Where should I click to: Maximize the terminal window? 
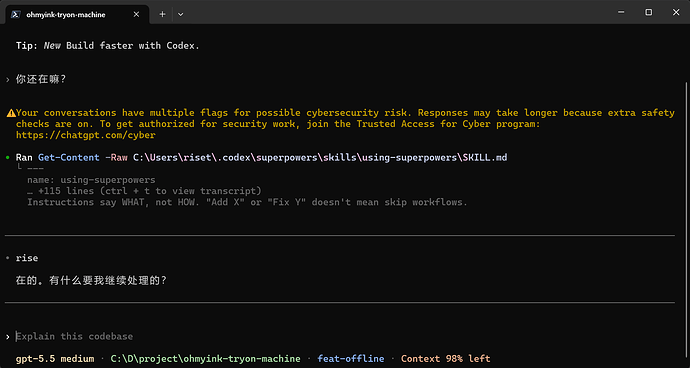[x=649, y=12]
